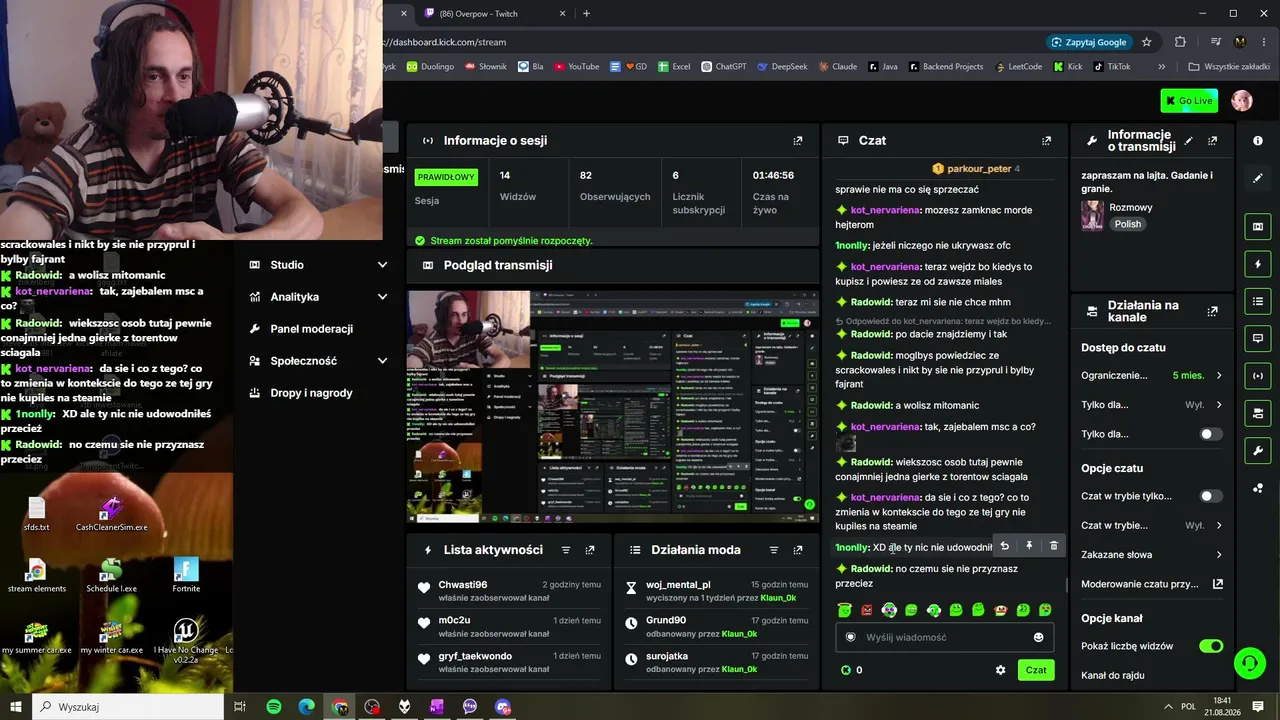Toggle Pokaż liczbę widzów switch
The width and height of the screenshot is (1280, 720).
(1211, 646)
